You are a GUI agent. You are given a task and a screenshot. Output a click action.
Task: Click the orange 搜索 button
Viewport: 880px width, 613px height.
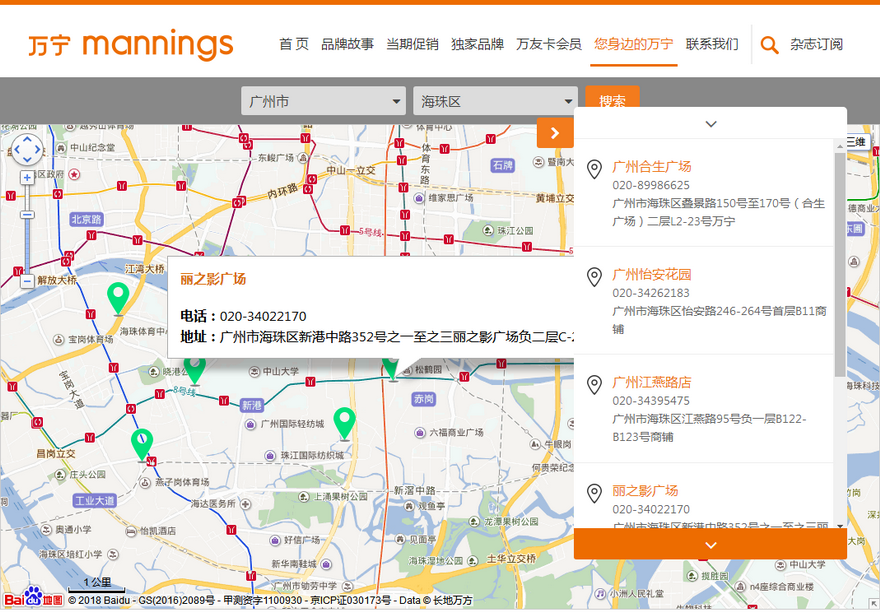coord(612,99)
